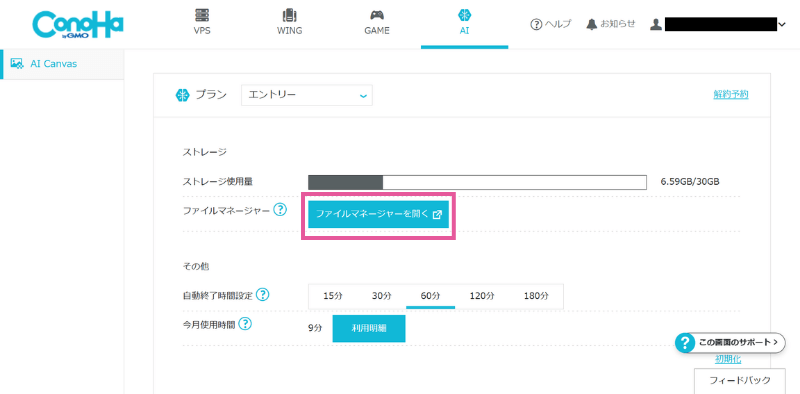Set auto-shutdown time to 60分
Viewport: 800px width, 394px height.
[430, 296]
